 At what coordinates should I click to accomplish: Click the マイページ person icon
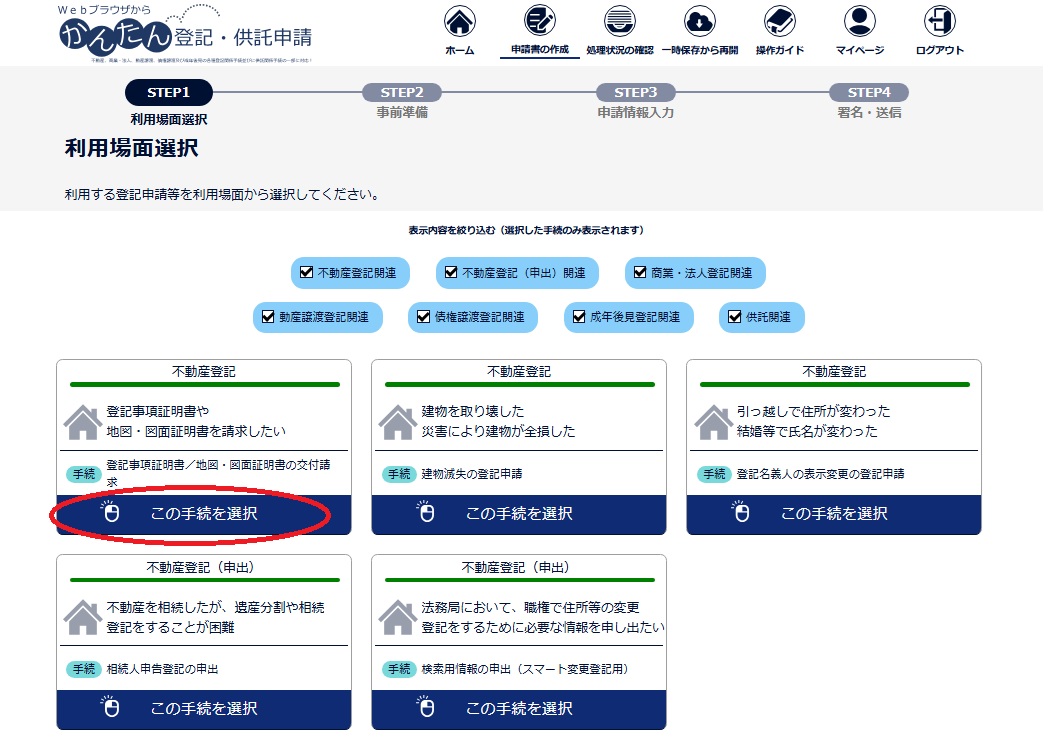coord(861,22)
